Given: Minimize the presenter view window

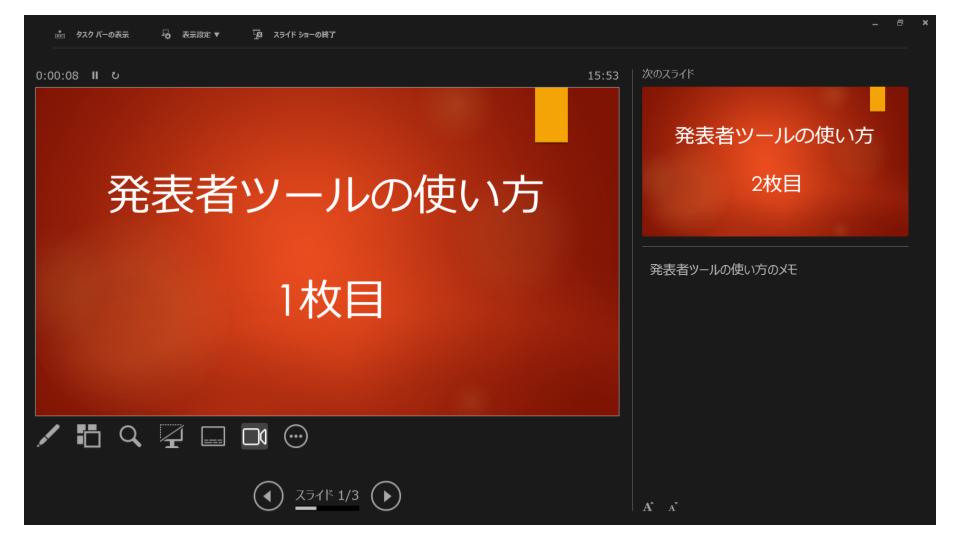Looking at the screenshot, I should click(875, 23).
